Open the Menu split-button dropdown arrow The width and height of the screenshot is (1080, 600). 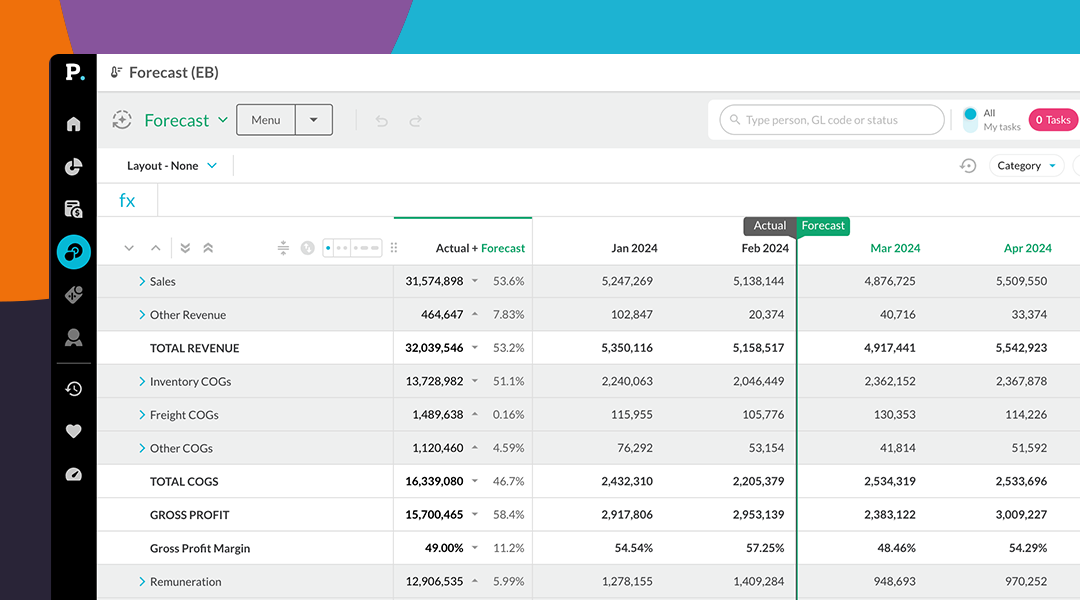pos(314,120)
